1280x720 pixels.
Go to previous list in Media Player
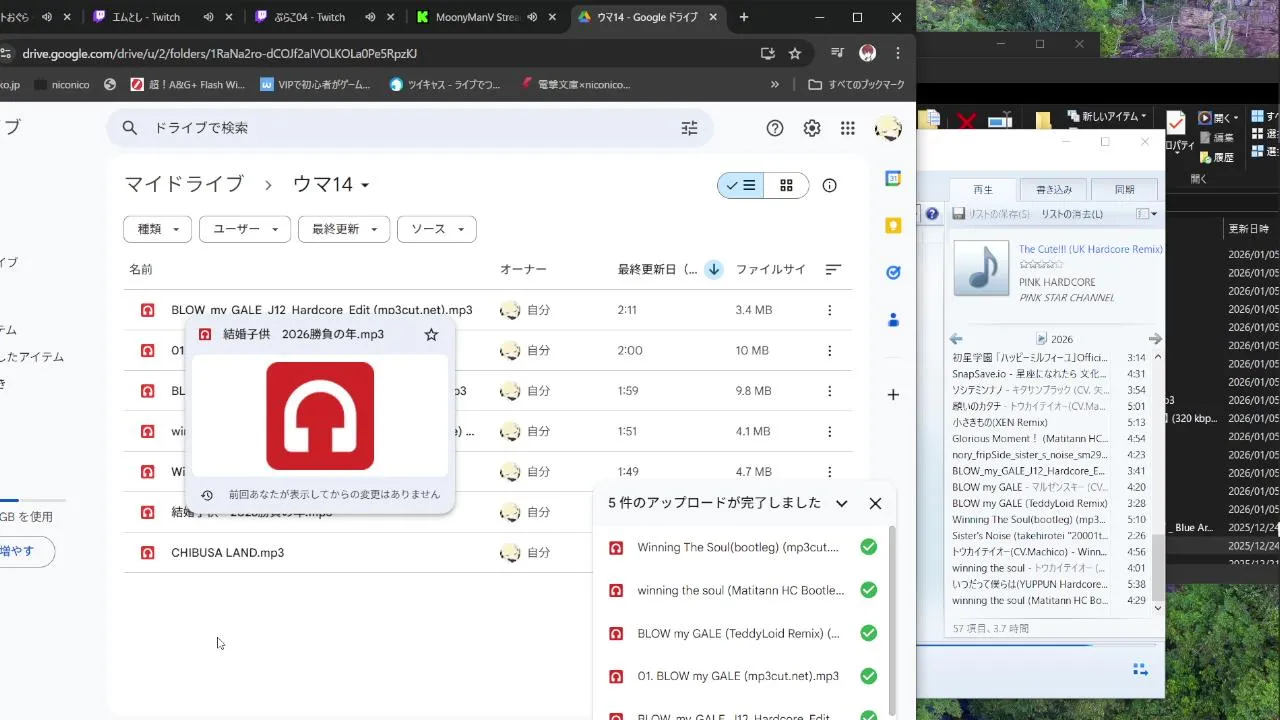pos(956,339)
